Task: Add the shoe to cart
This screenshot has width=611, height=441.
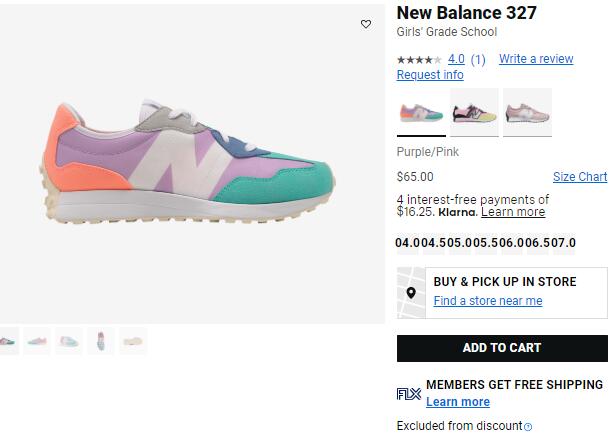Action: tap(502, 348)
